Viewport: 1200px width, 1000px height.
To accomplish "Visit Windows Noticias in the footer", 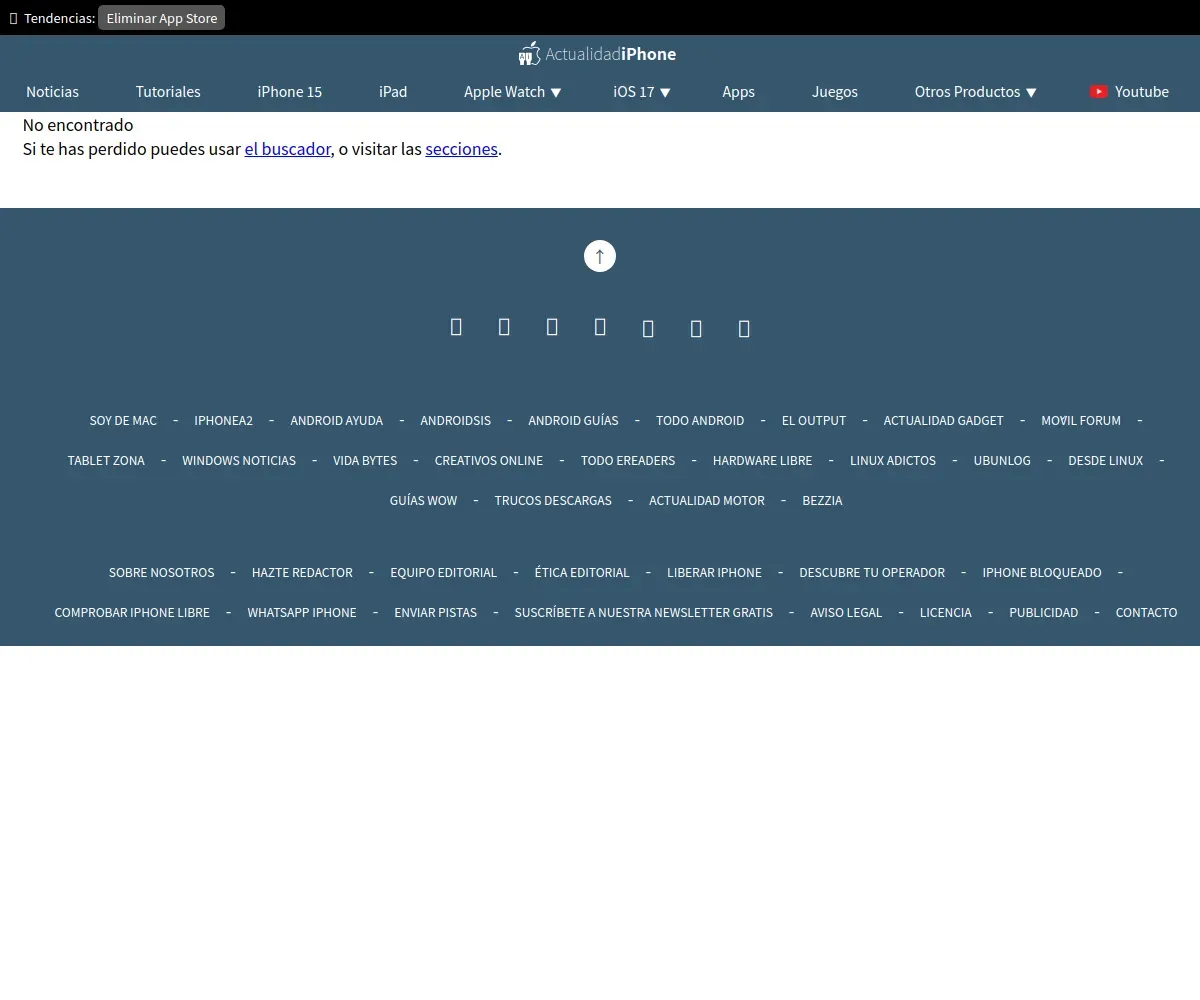I will click(x=239, y=460).
